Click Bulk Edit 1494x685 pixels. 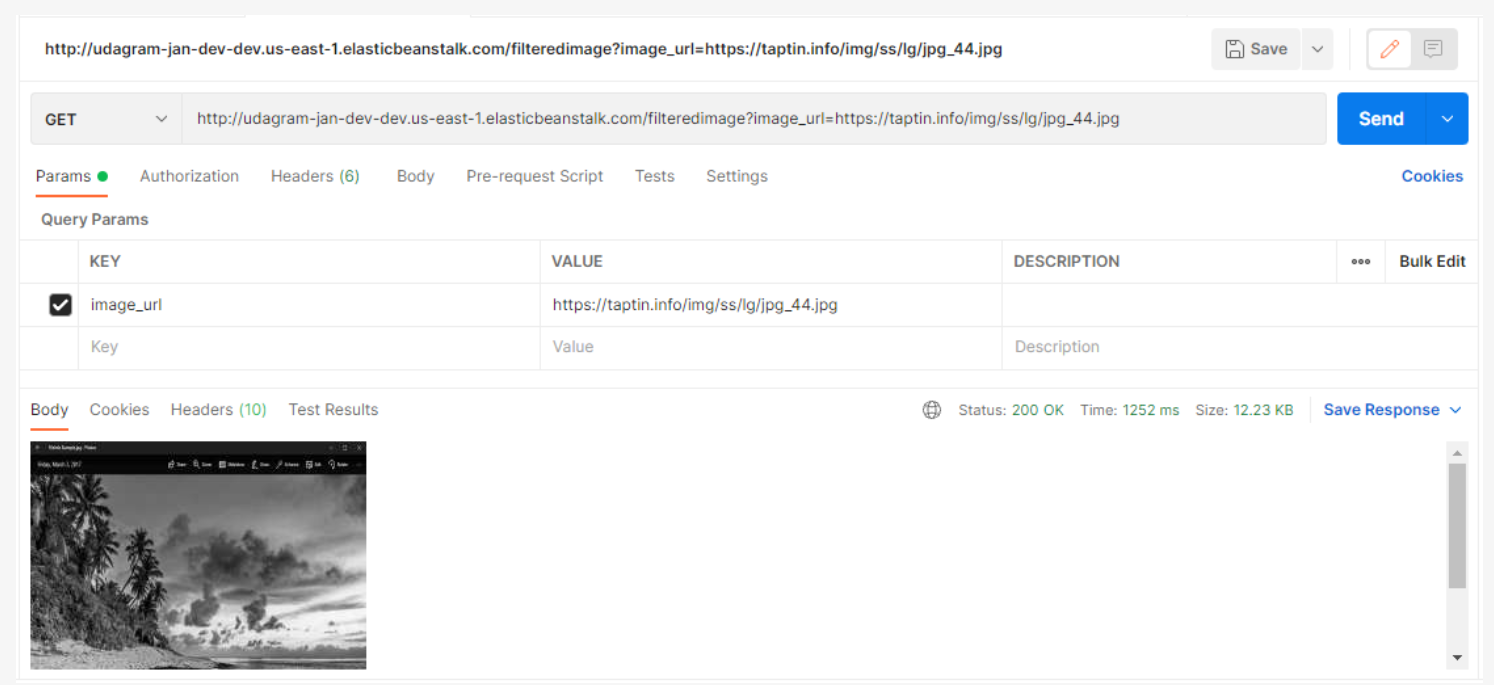1432,261
